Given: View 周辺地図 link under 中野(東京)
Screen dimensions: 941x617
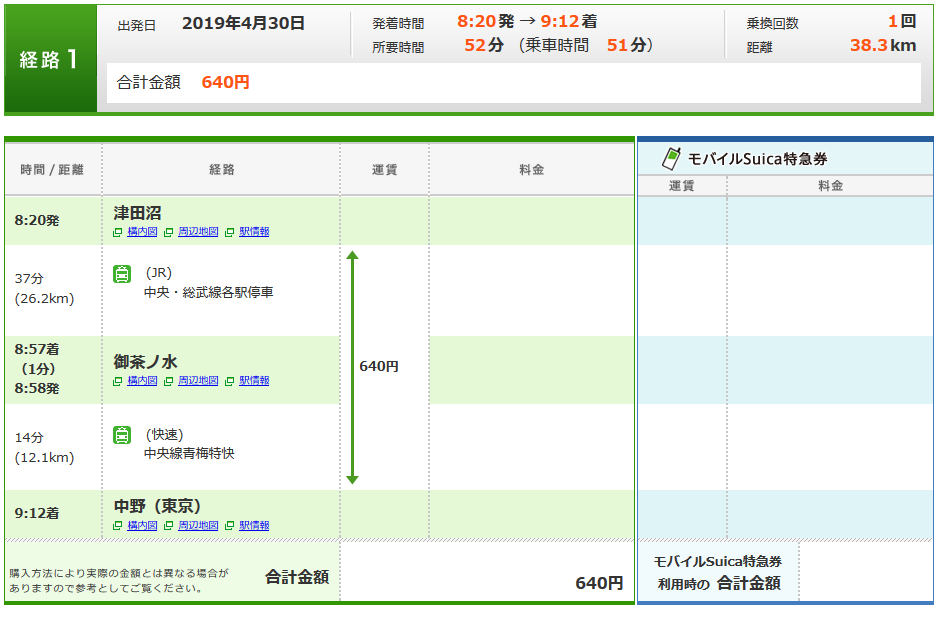Looking at the screenshot, I should [198, 526].
